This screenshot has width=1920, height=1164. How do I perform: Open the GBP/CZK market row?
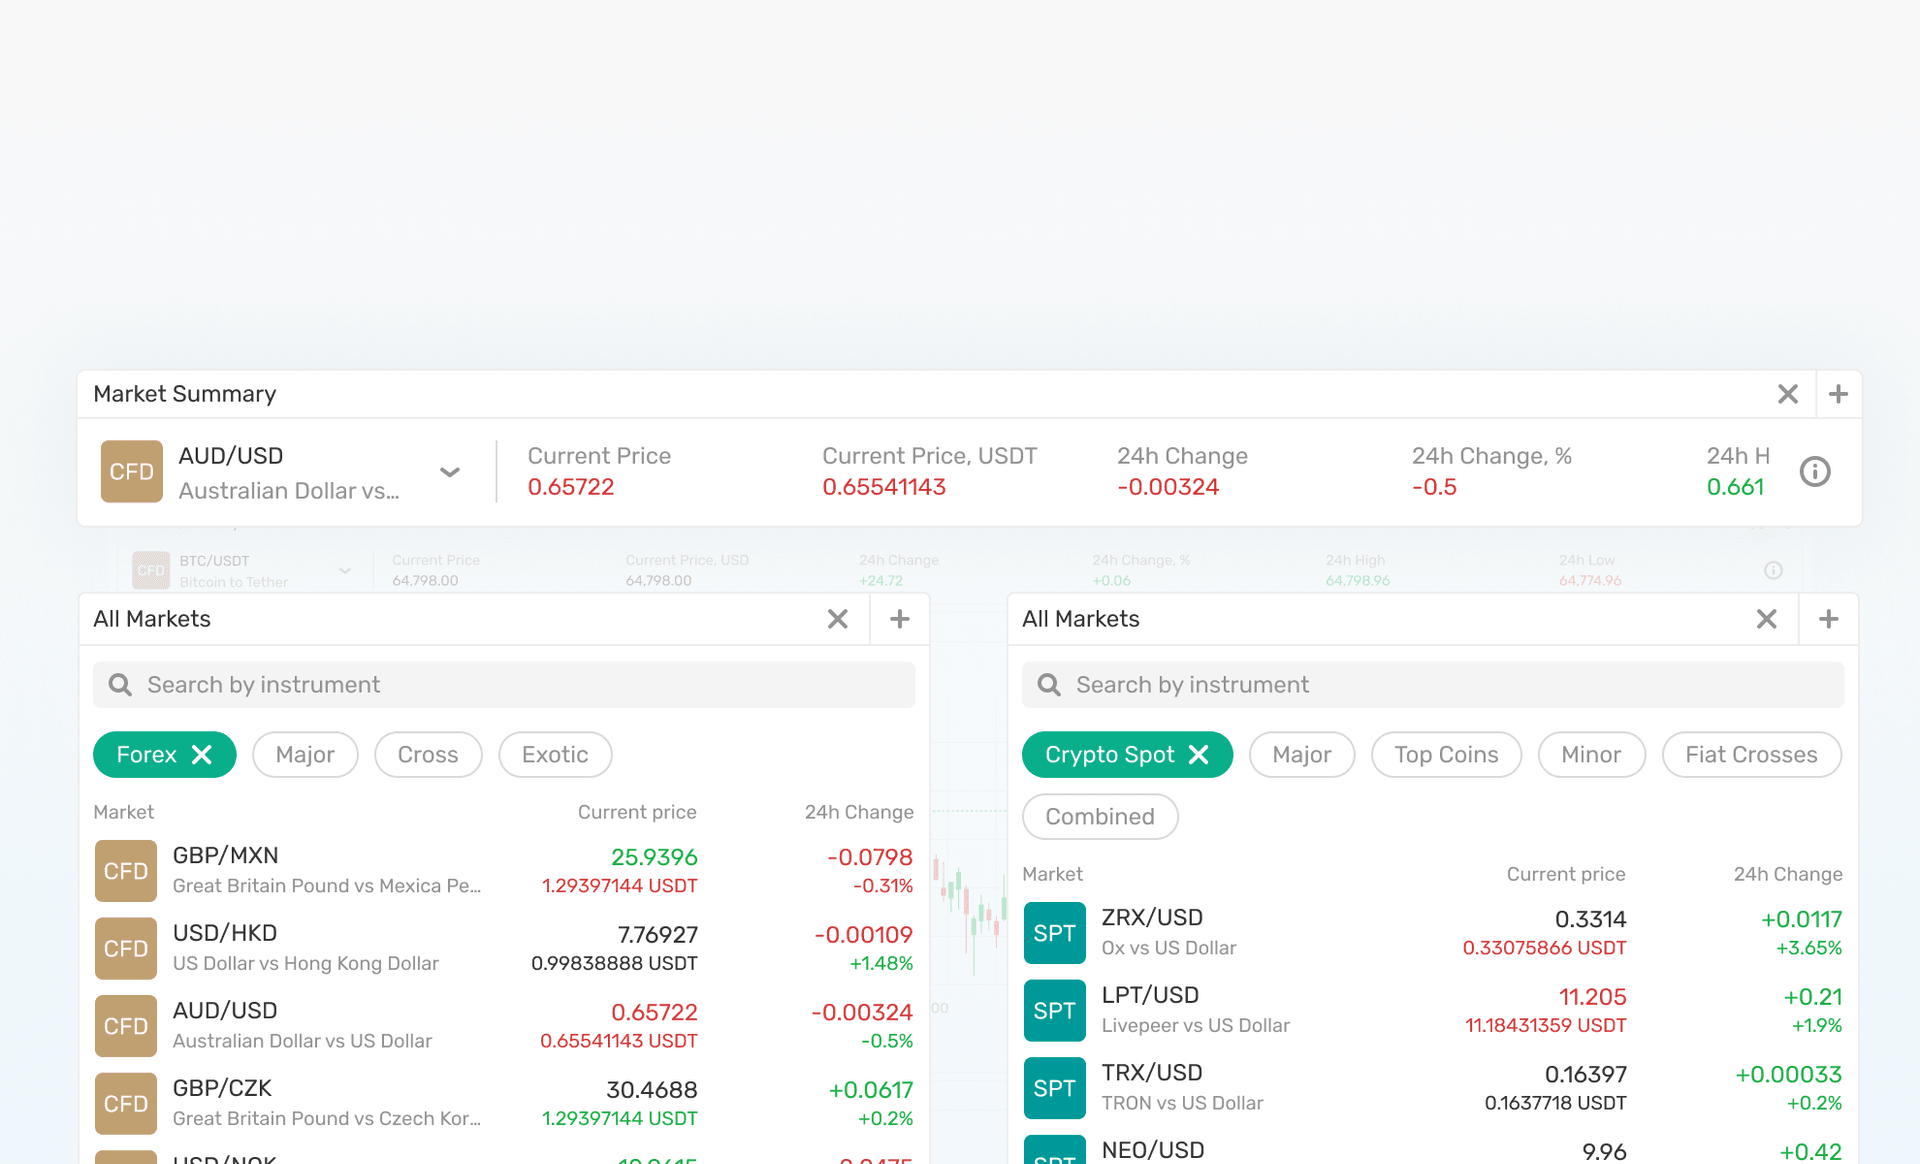tap(504, 1103)
